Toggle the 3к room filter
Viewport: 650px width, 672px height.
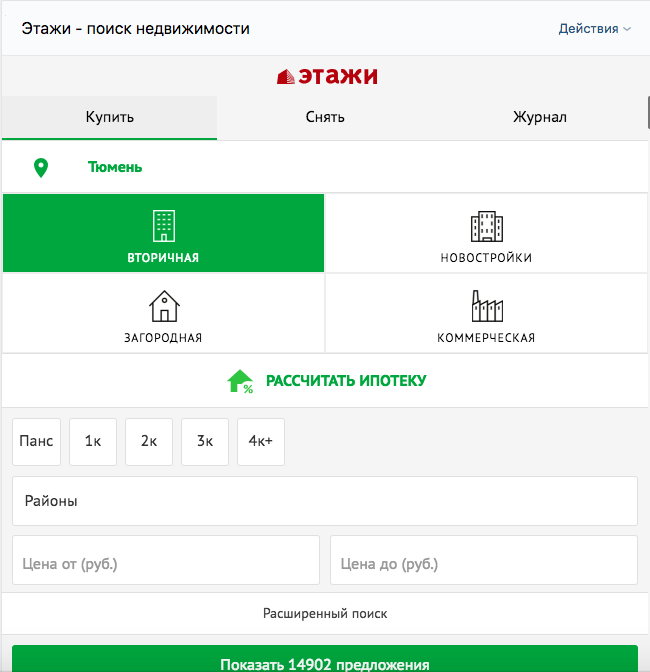[x=205, y=441]
